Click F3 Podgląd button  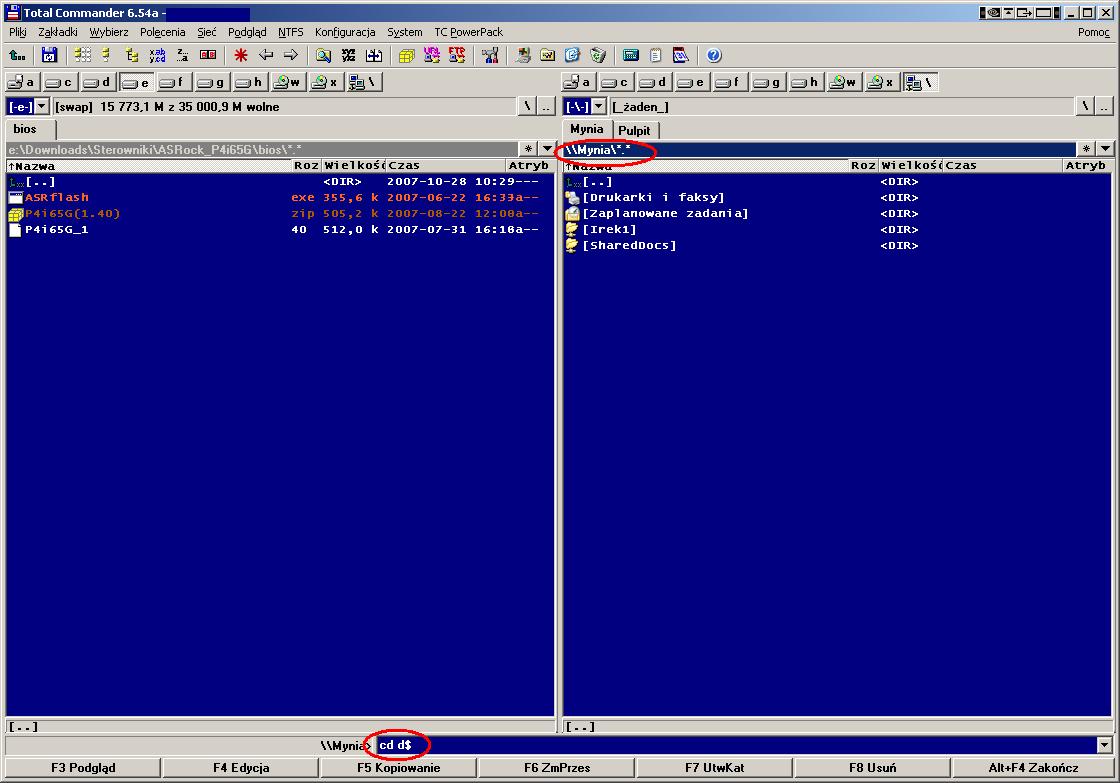[x=83, y=768]
